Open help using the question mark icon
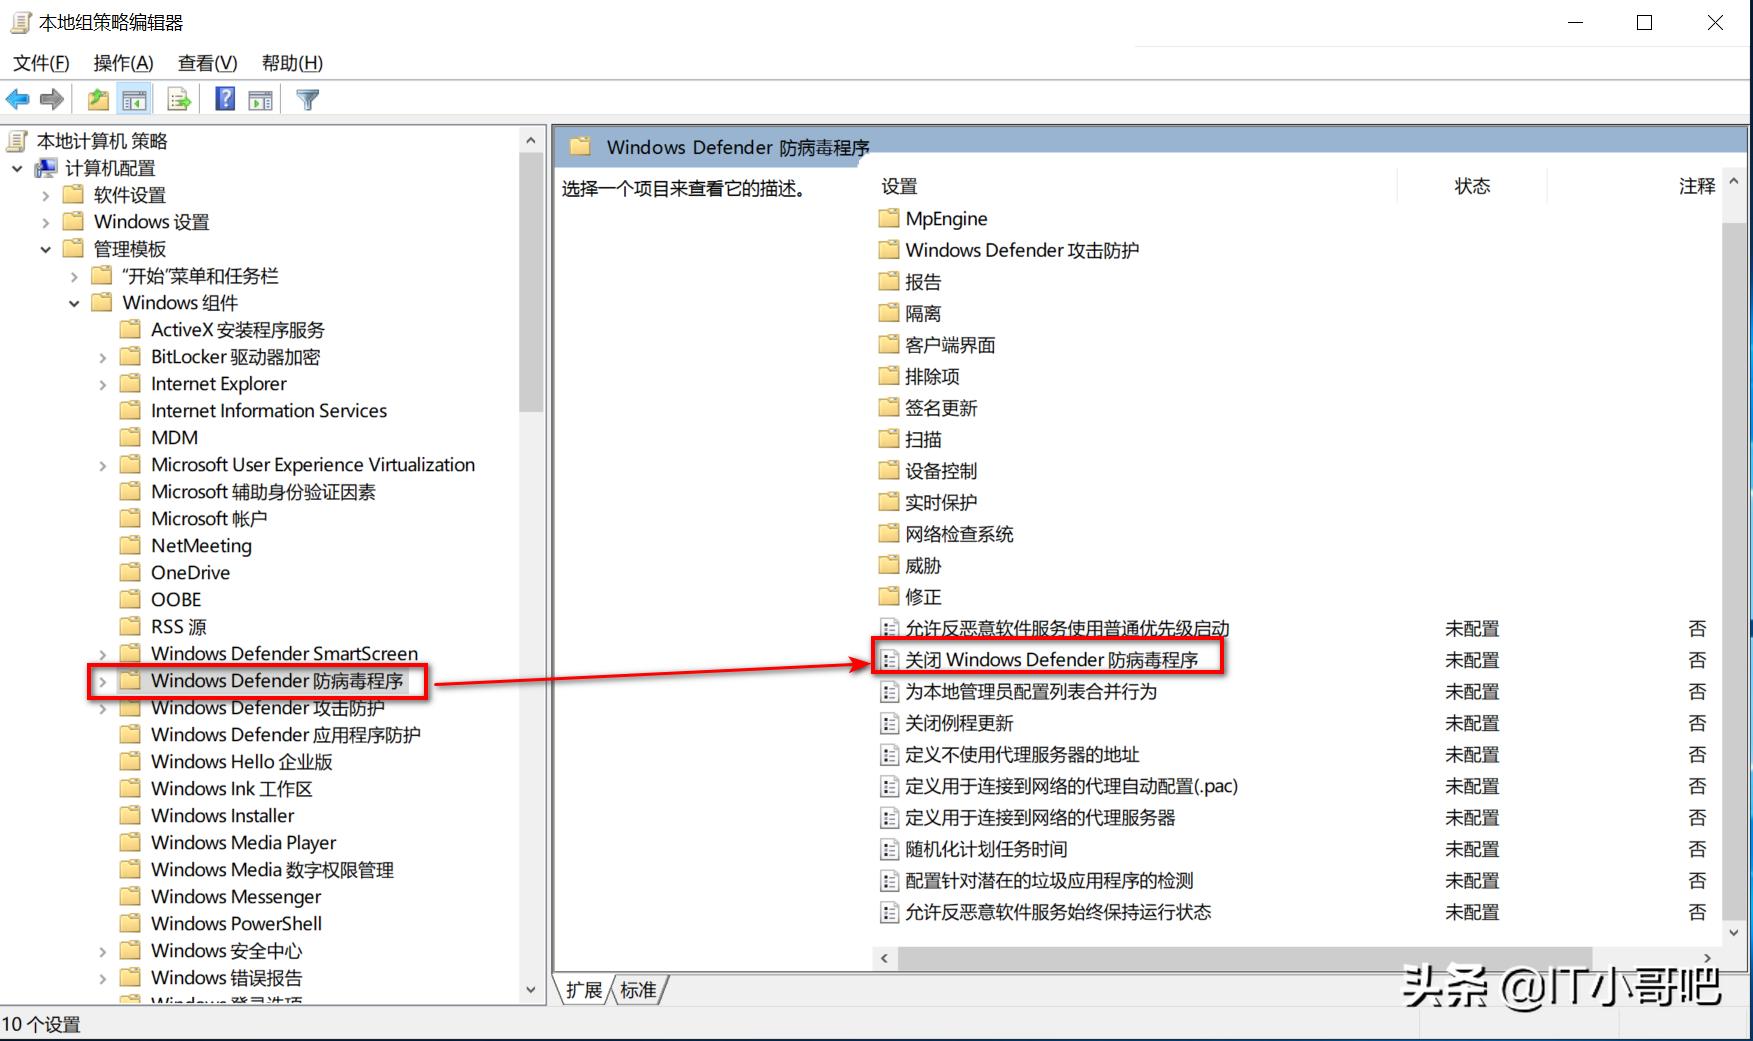This screenshot has height=1041, width=1753. (x=224, y=98)
